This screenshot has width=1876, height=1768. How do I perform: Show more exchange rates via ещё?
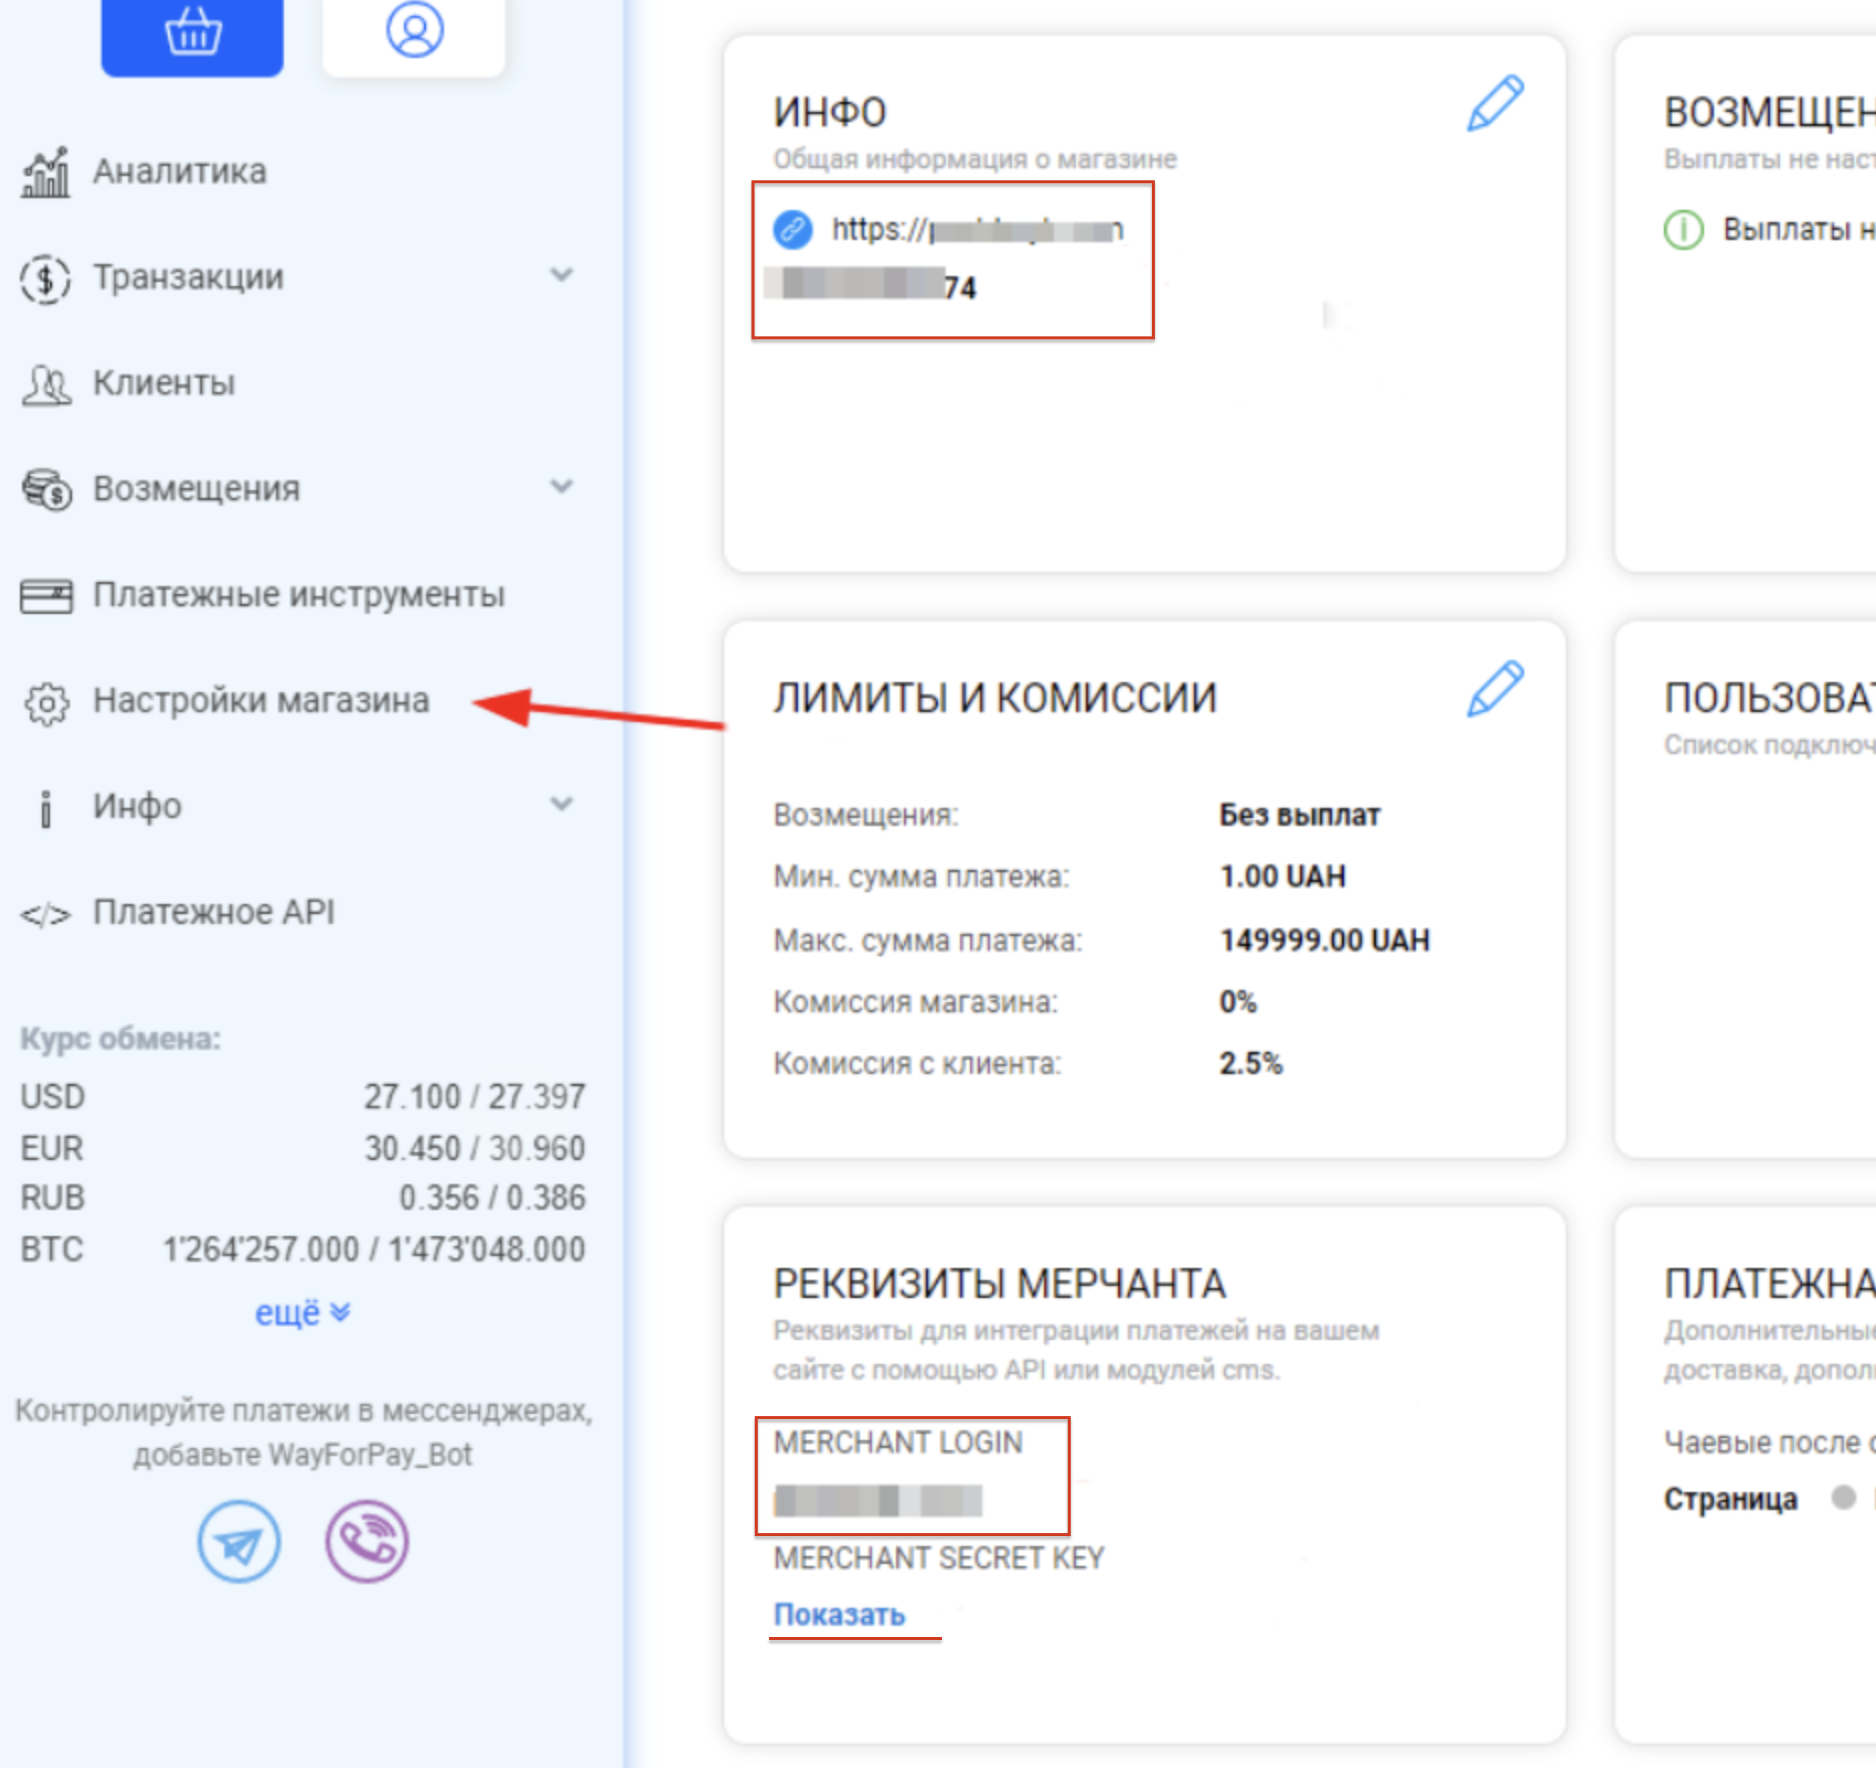click(302, 1312)
